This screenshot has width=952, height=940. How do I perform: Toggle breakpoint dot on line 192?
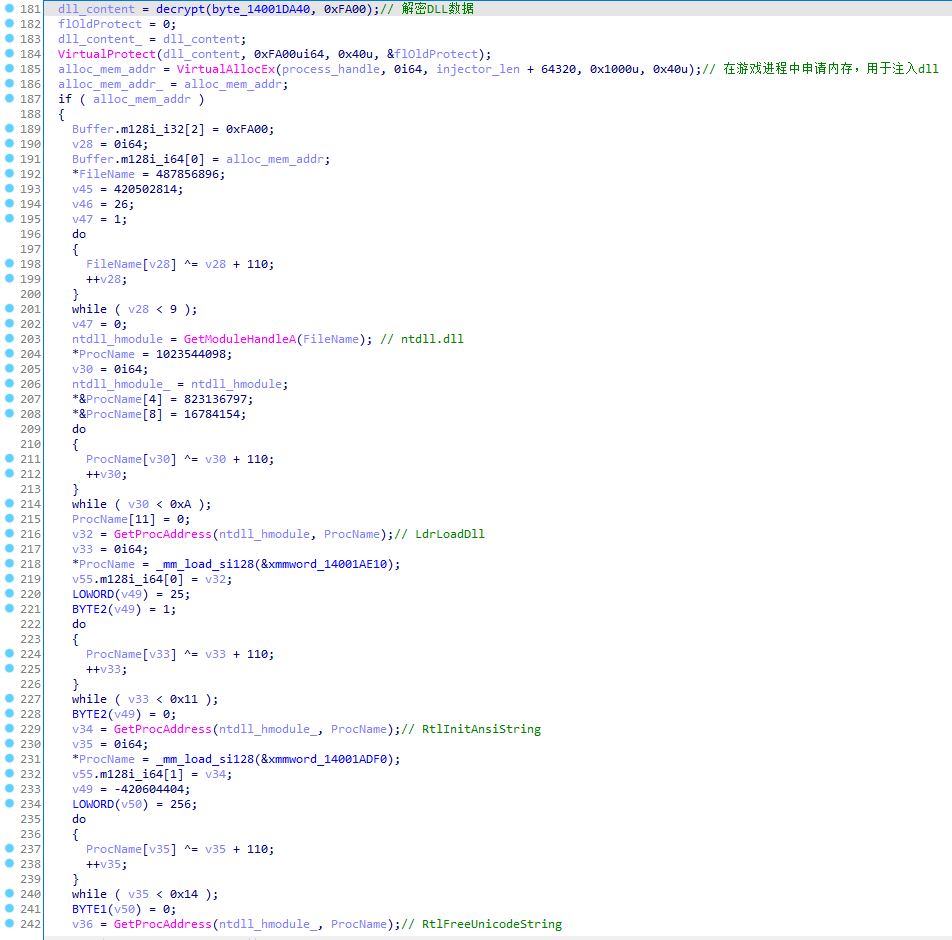pos(9,174)
